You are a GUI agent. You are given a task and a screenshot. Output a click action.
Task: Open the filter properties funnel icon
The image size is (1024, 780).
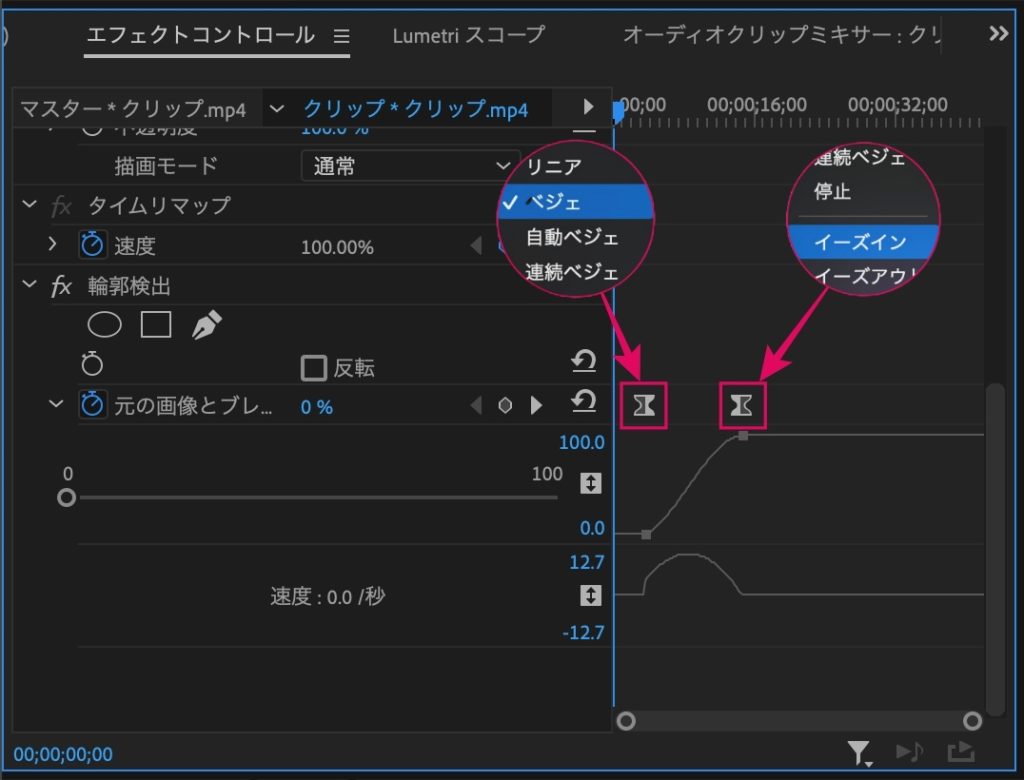click(859, 753)
